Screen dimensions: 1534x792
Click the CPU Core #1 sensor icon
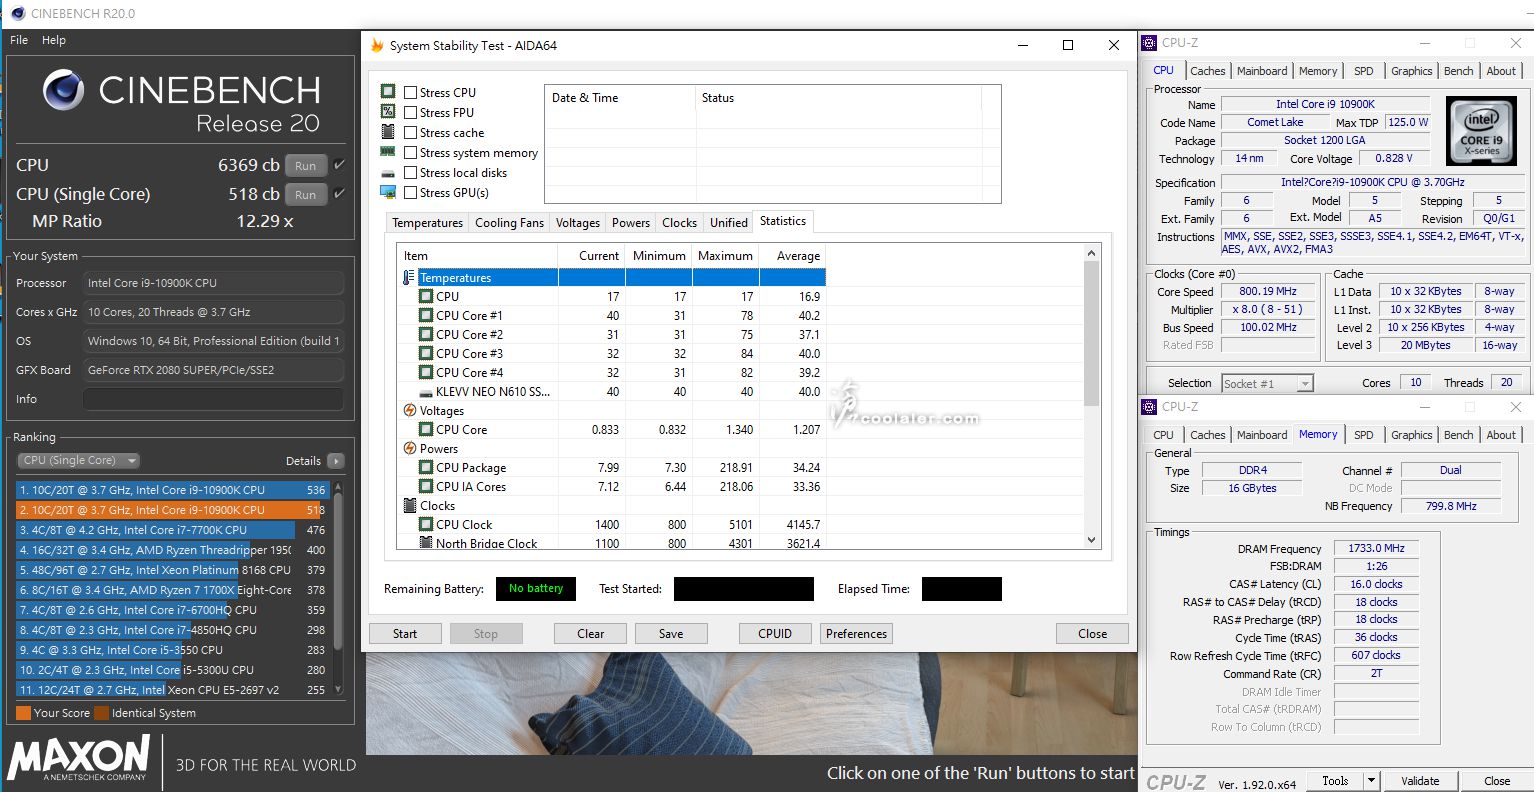coord(426,315)
